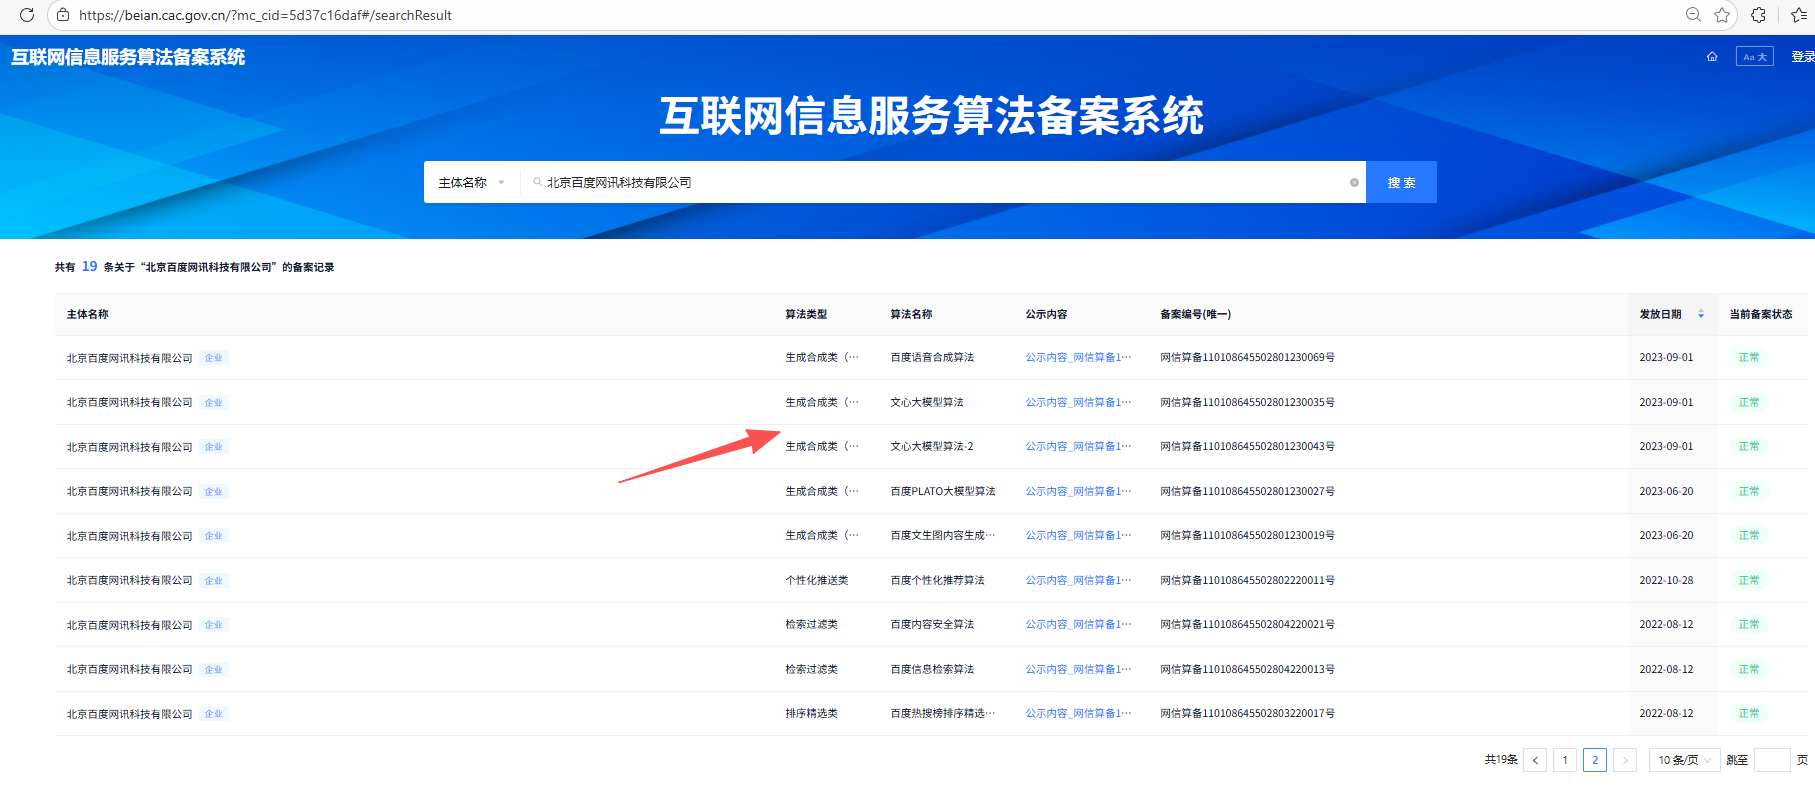Click 企业 tag in 百度语音合成算法 row
The image size is (1815, 811).
coord(214,358)
